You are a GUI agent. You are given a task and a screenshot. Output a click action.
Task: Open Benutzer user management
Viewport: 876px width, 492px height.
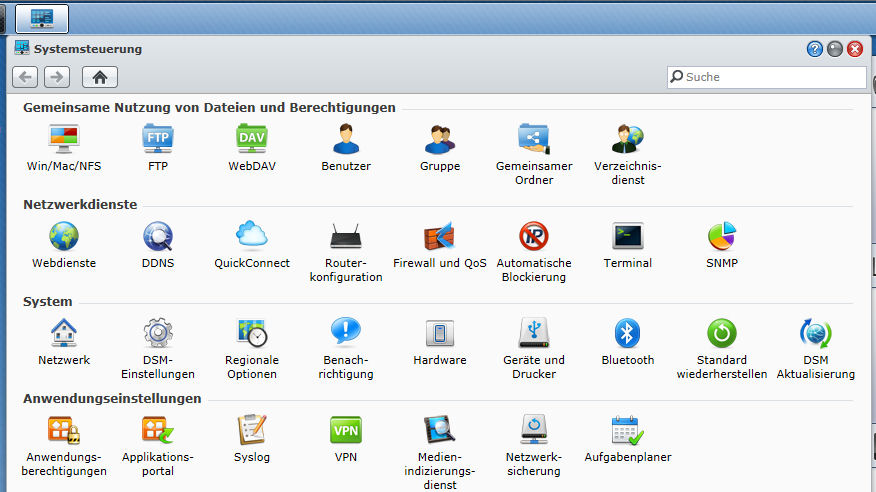click(346, 139)
